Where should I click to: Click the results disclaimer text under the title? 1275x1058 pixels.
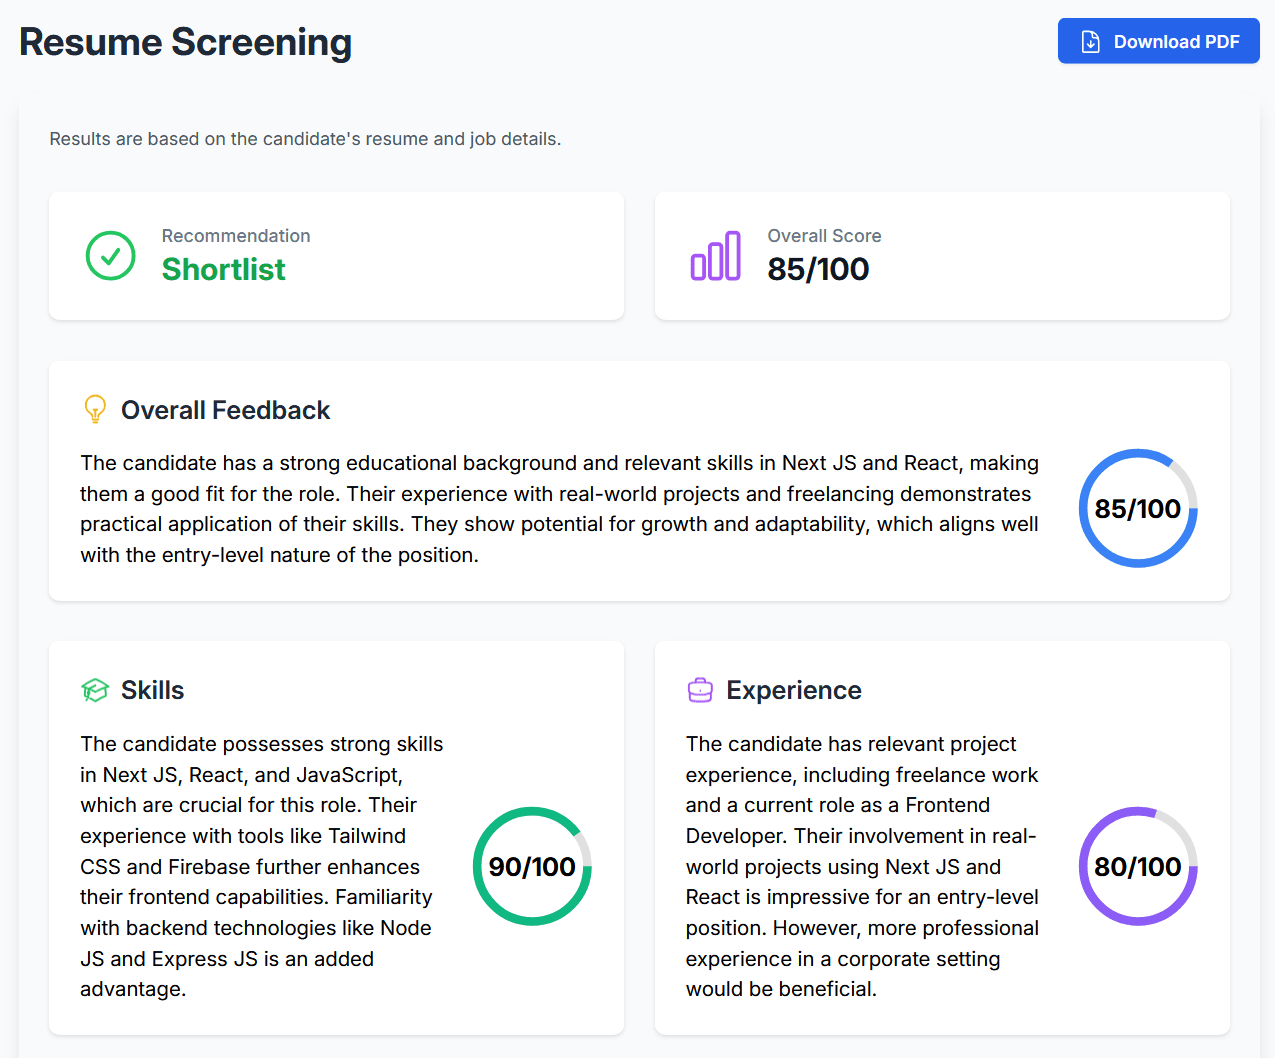[x=305, y=139]
